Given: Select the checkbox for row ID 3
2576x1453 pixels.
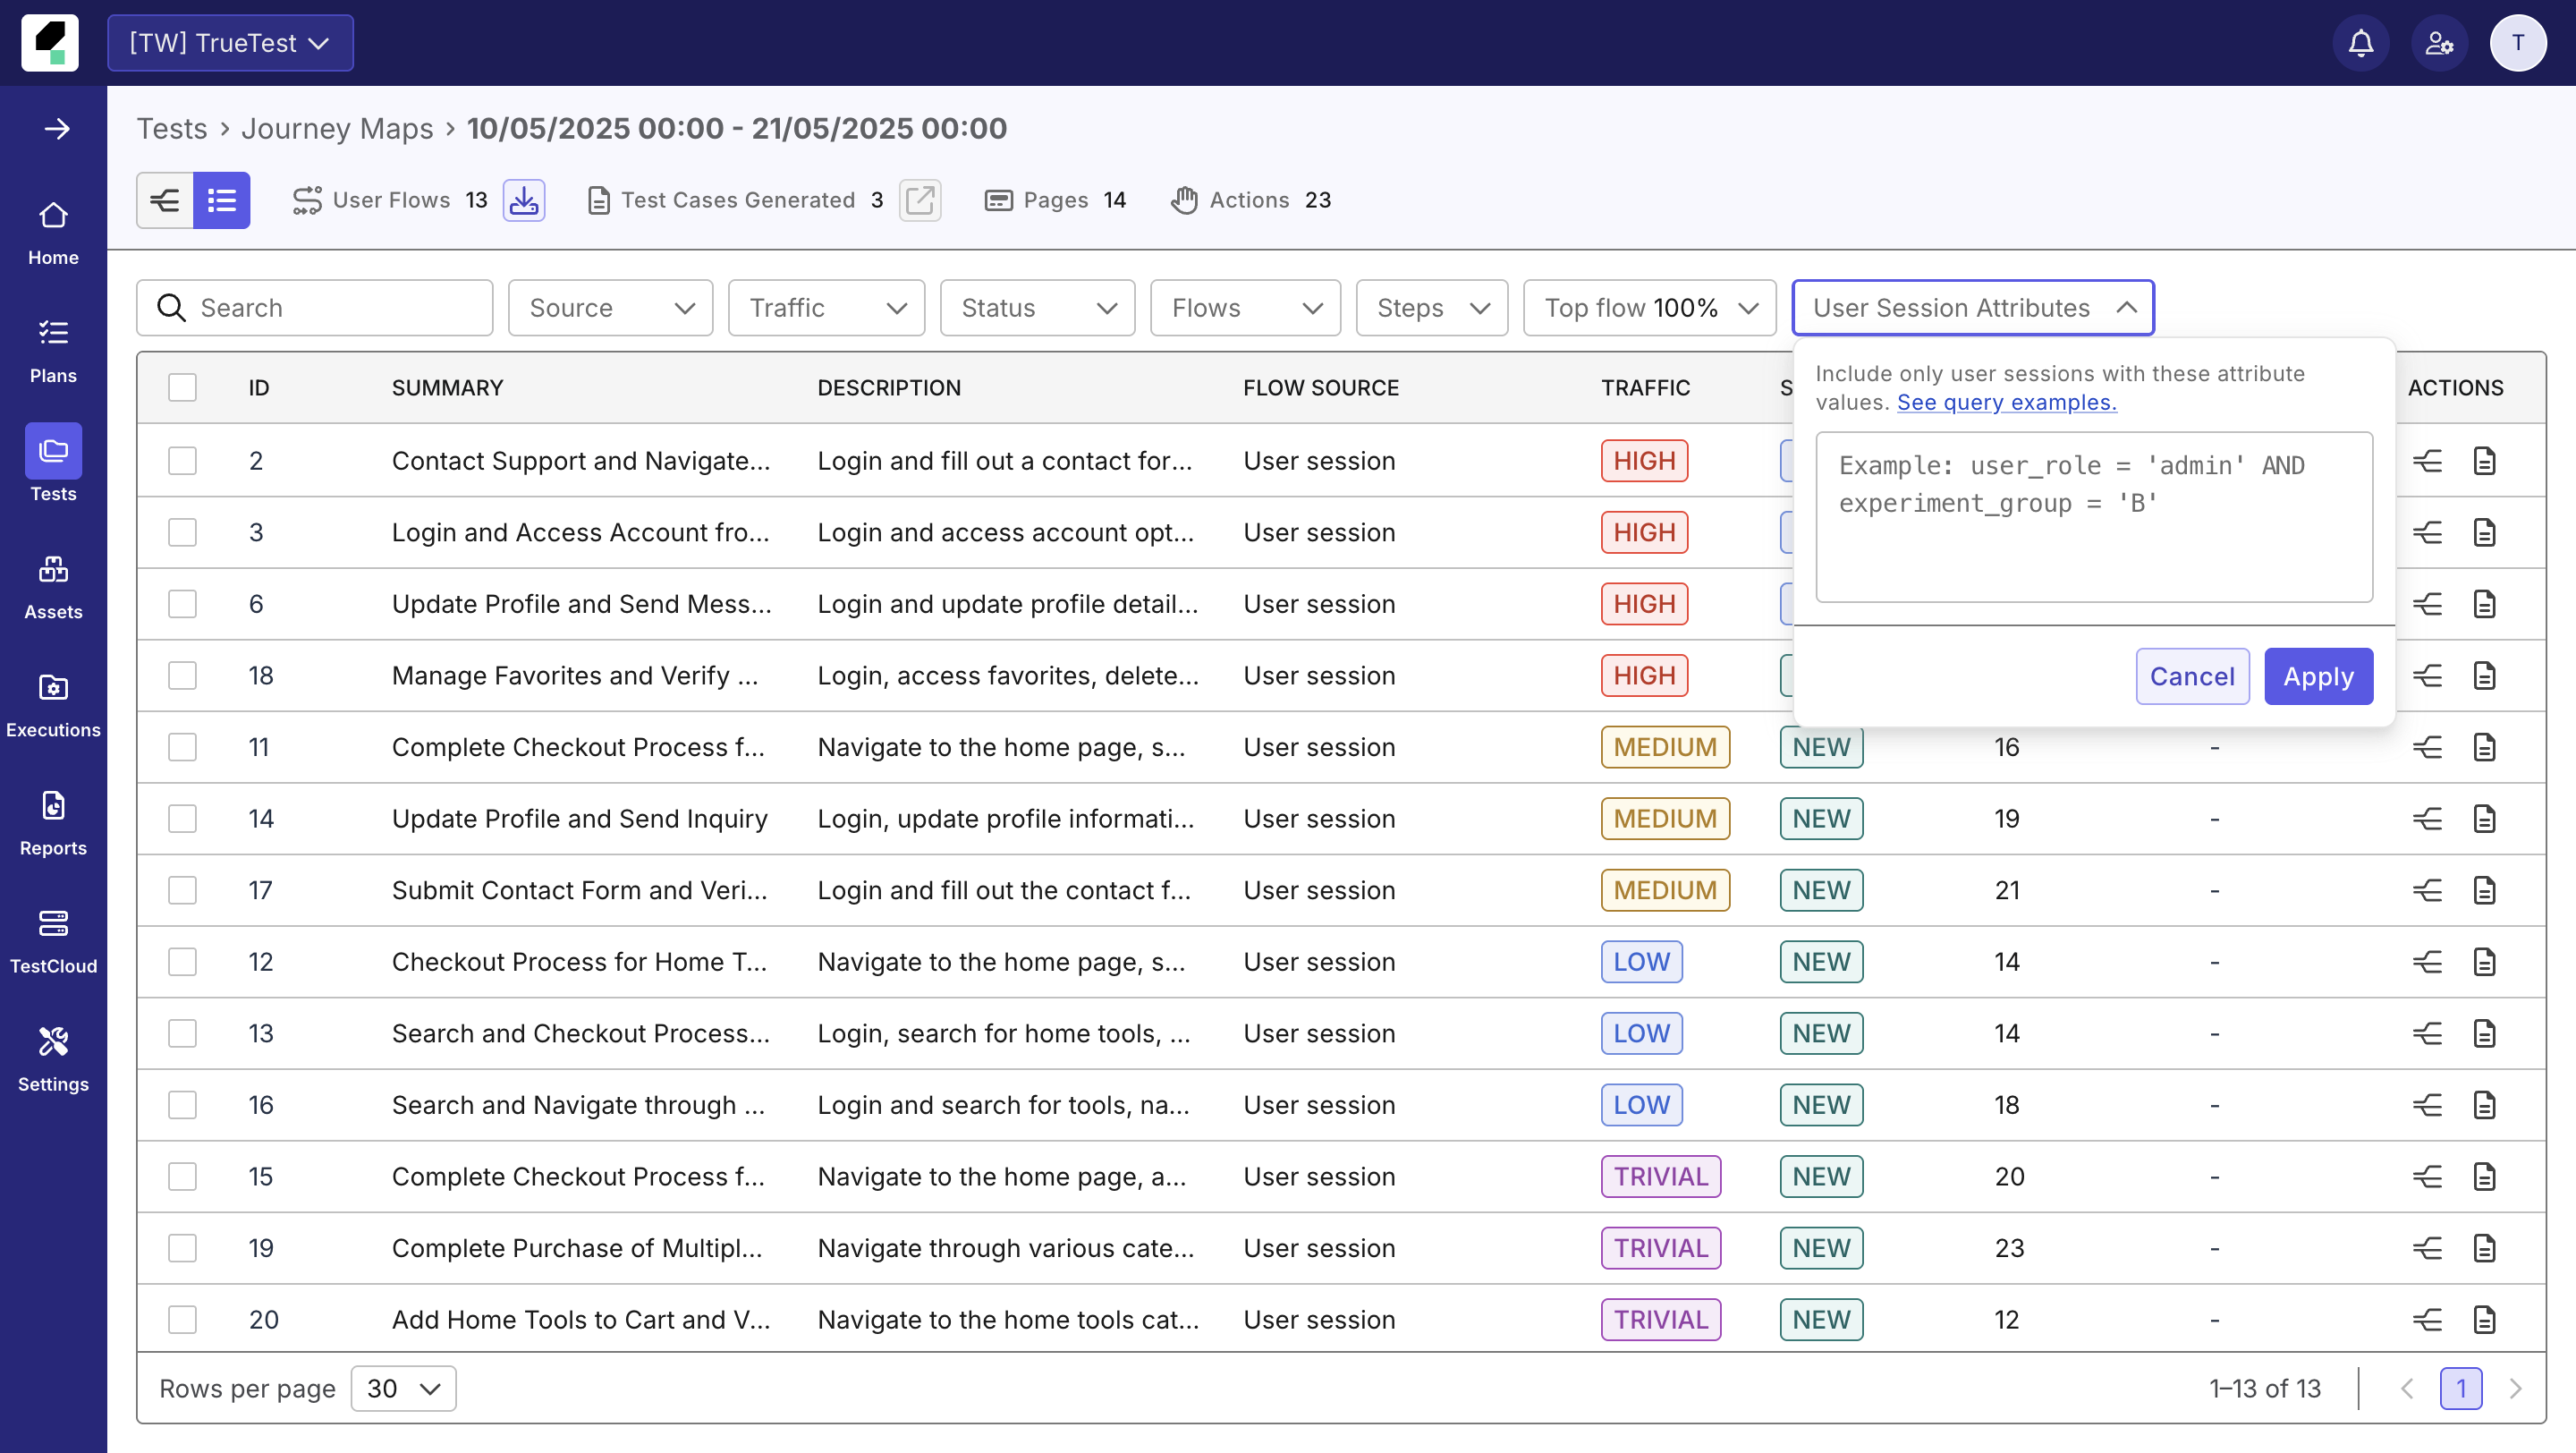Looking at the screenshot, I should tap(182, 532).
